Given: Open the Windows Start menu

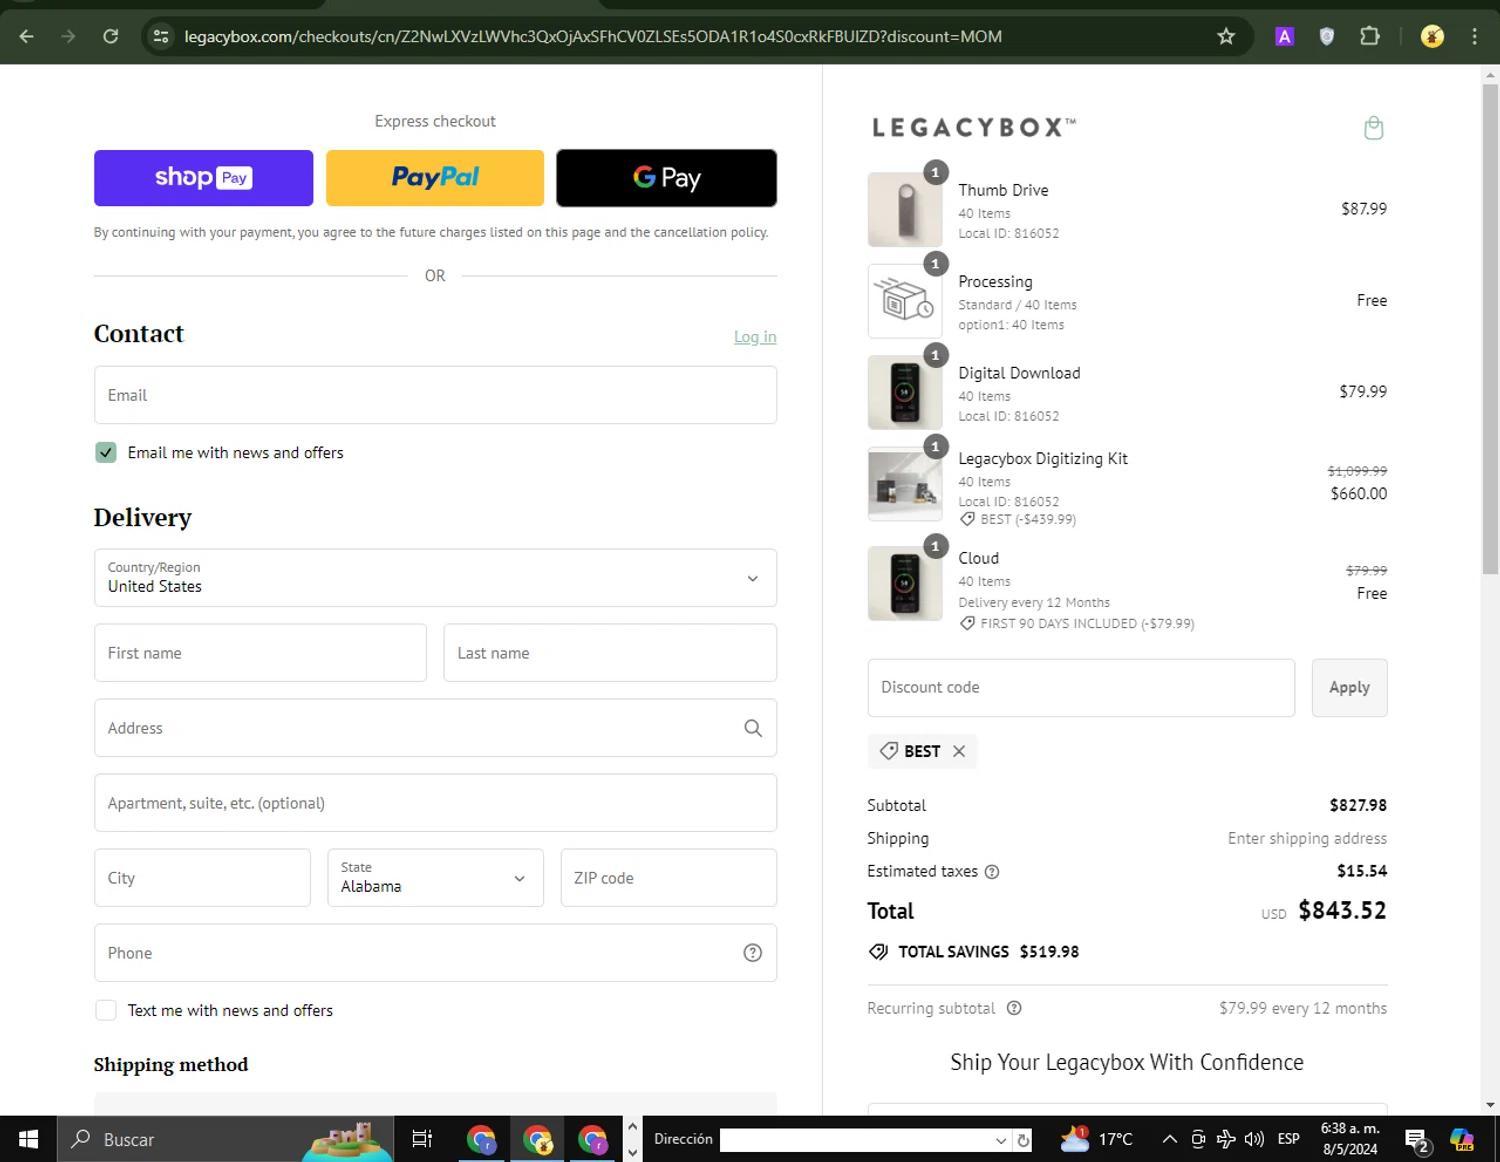Looking at the screenshot, I should coord(28,1139).
